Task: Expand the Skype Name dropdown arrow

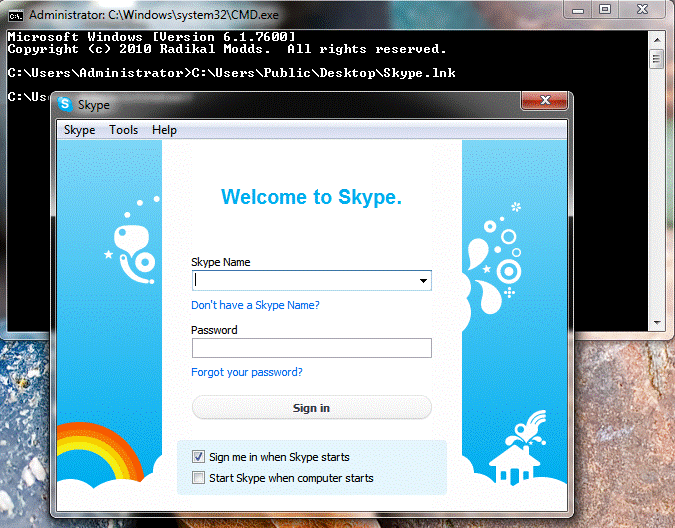Action: (424, 281)
